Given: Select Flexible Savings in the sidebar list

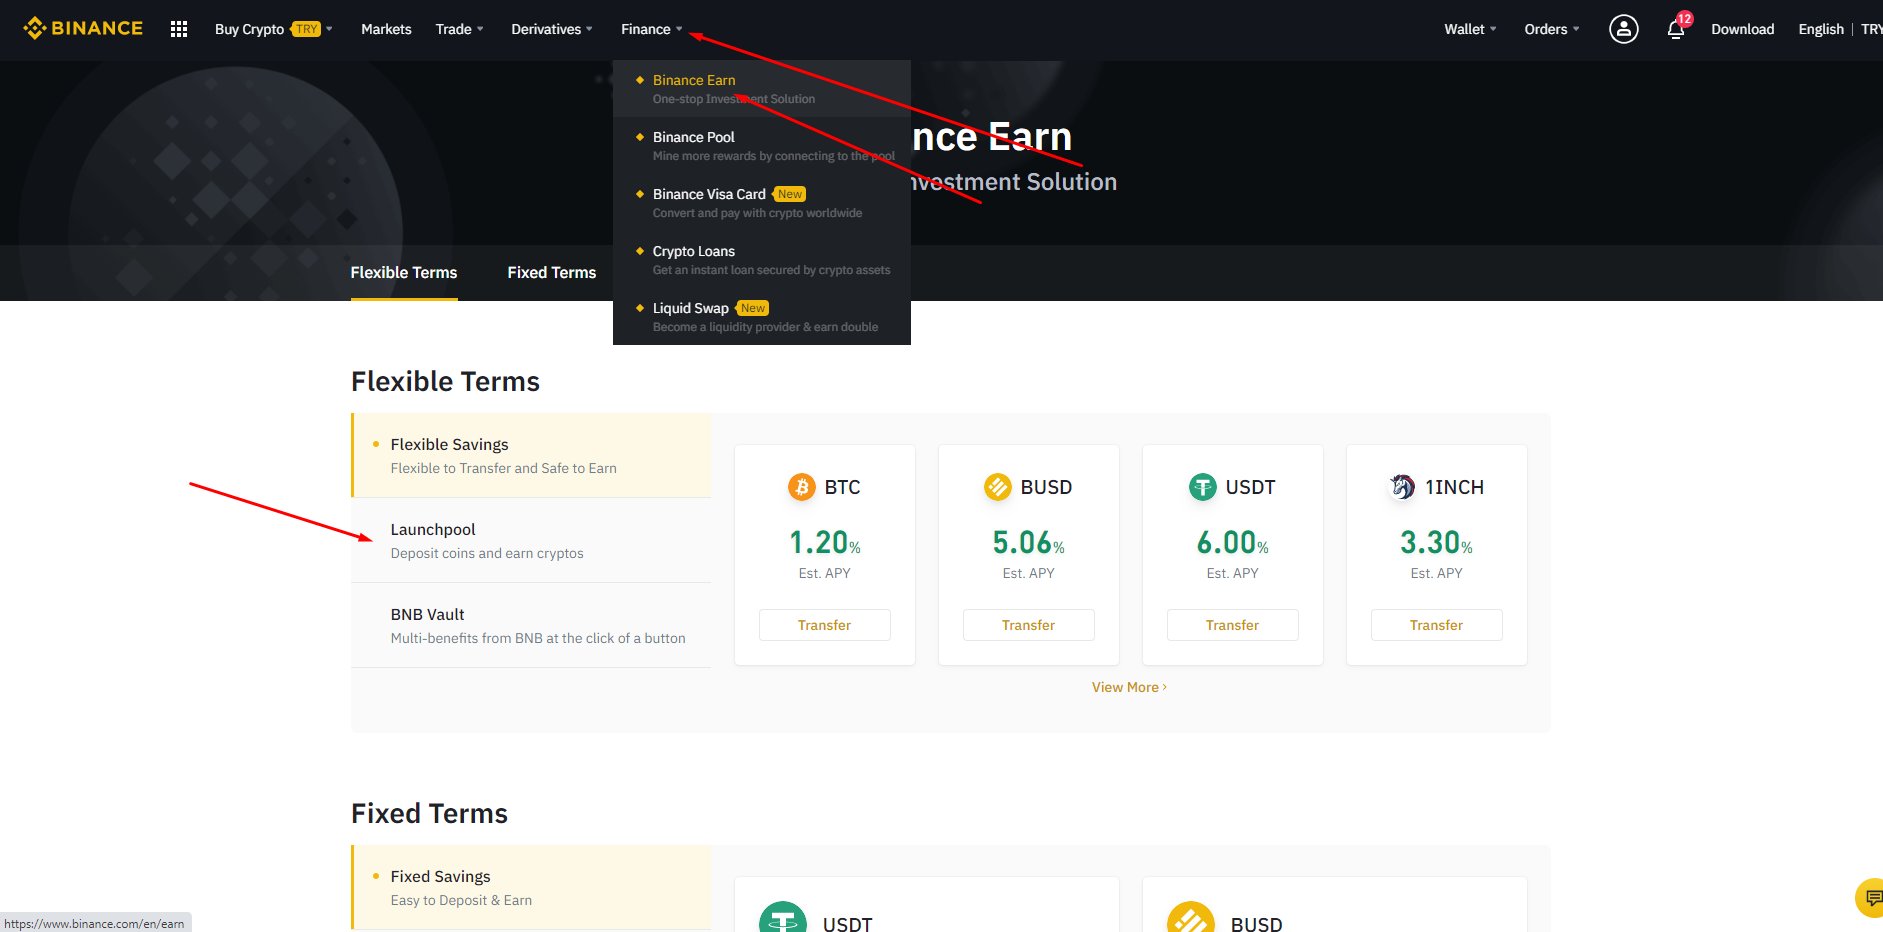Looking at the screenshot, I should click(531, 455).
